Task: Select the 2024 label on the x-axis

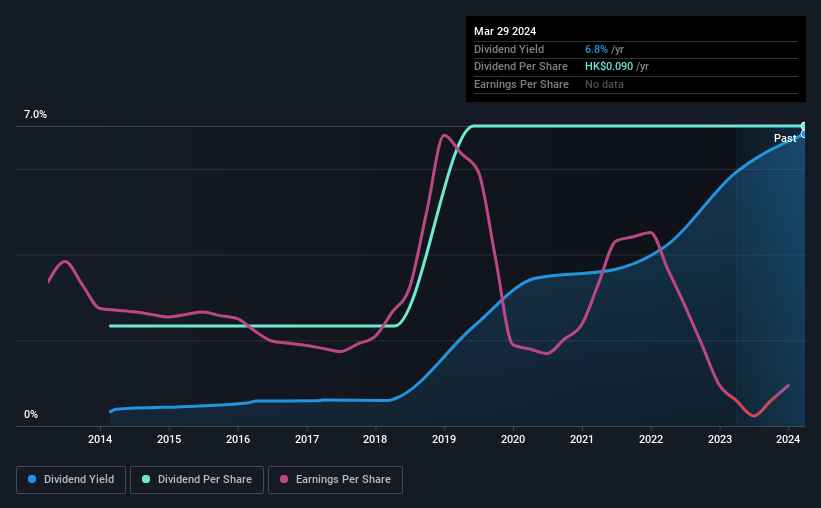Action: pos(788,439)
